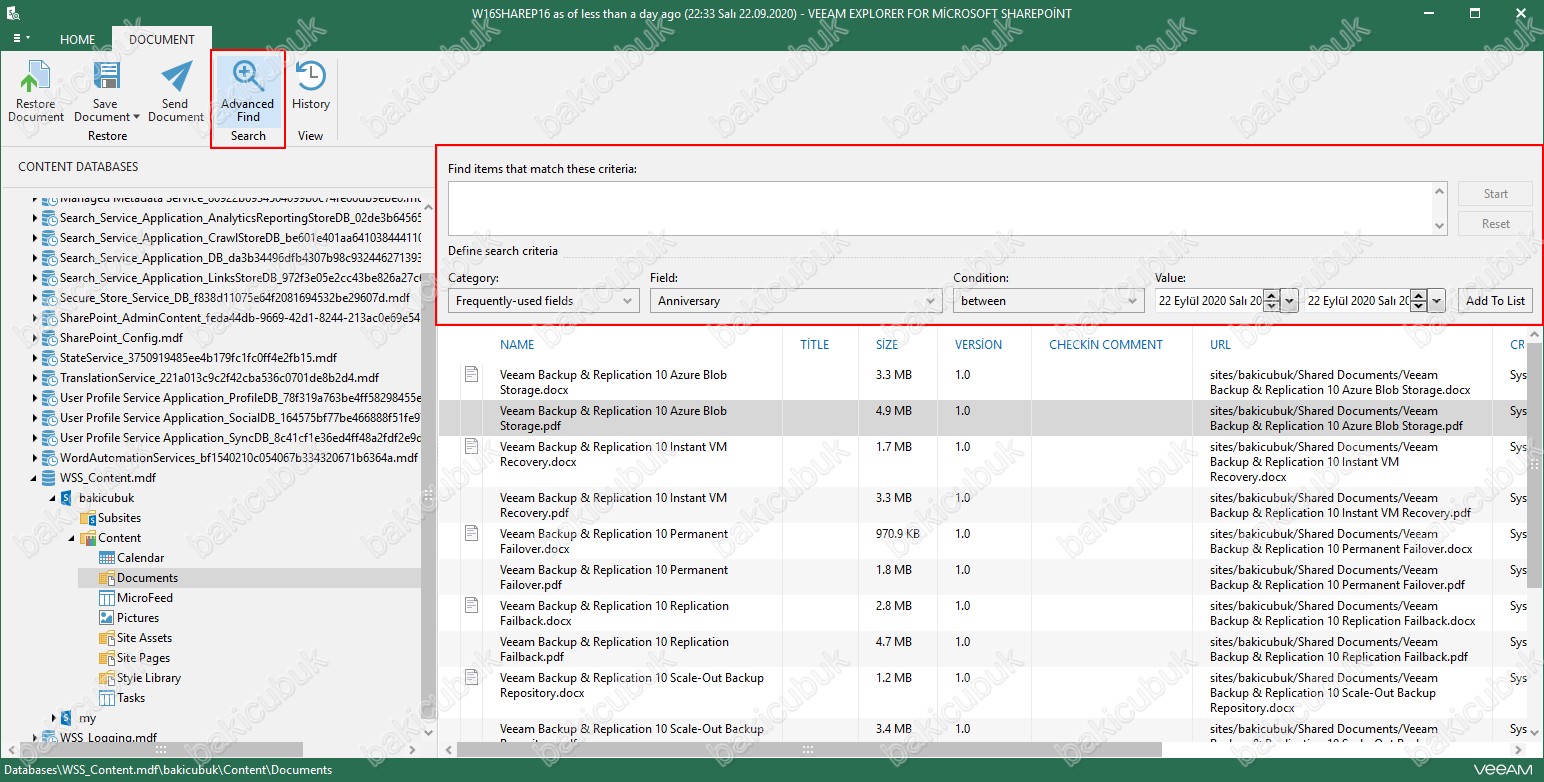Select the Calendar list icon
The width and height of the screenshot is (1544, 782).
pos(107,558)
